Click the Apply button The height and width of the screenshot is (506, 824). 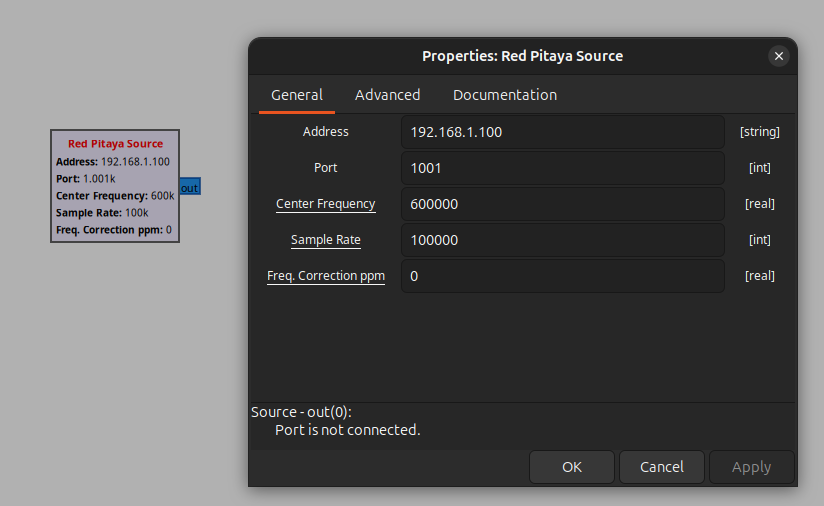click(x=751, y=467)
